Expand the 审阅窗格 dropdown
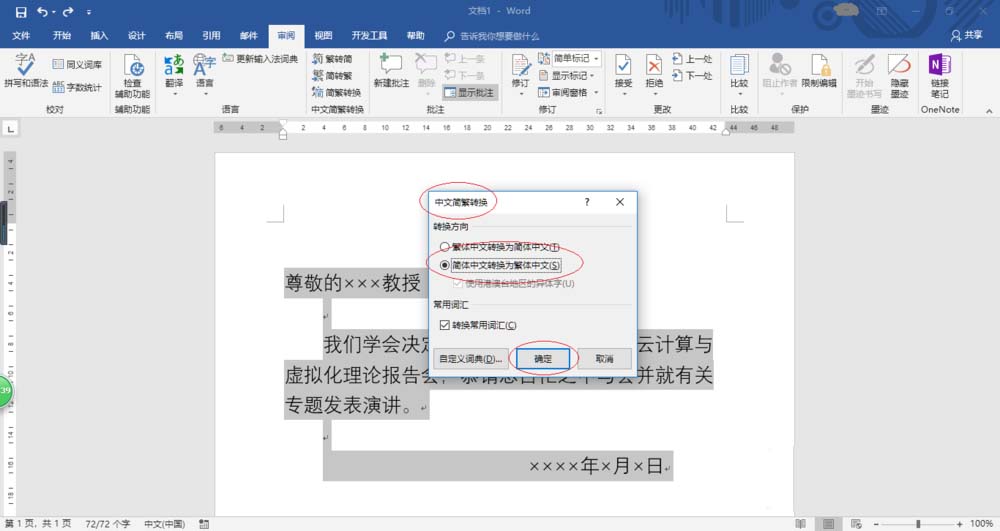This screenshot has height=531, width=1000. point(596,93)
